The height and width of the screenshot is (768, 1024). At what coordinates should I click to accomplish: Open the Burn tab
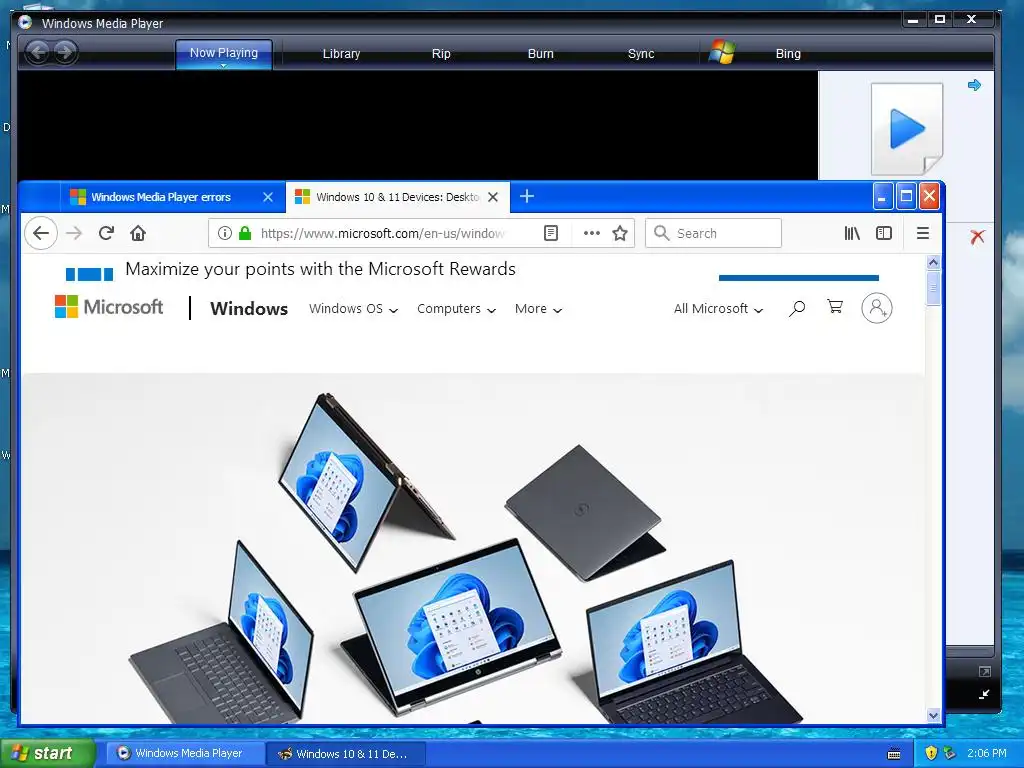pyautogui.click(x=540, y=54)
